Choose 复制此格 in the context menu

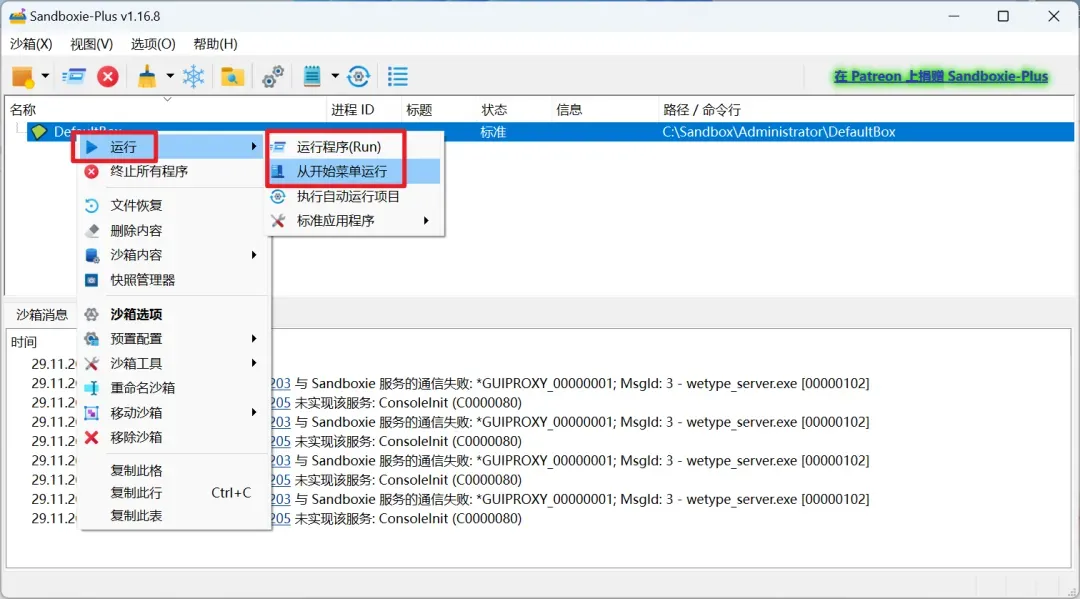pyautogui.click(x=172, y=470)
